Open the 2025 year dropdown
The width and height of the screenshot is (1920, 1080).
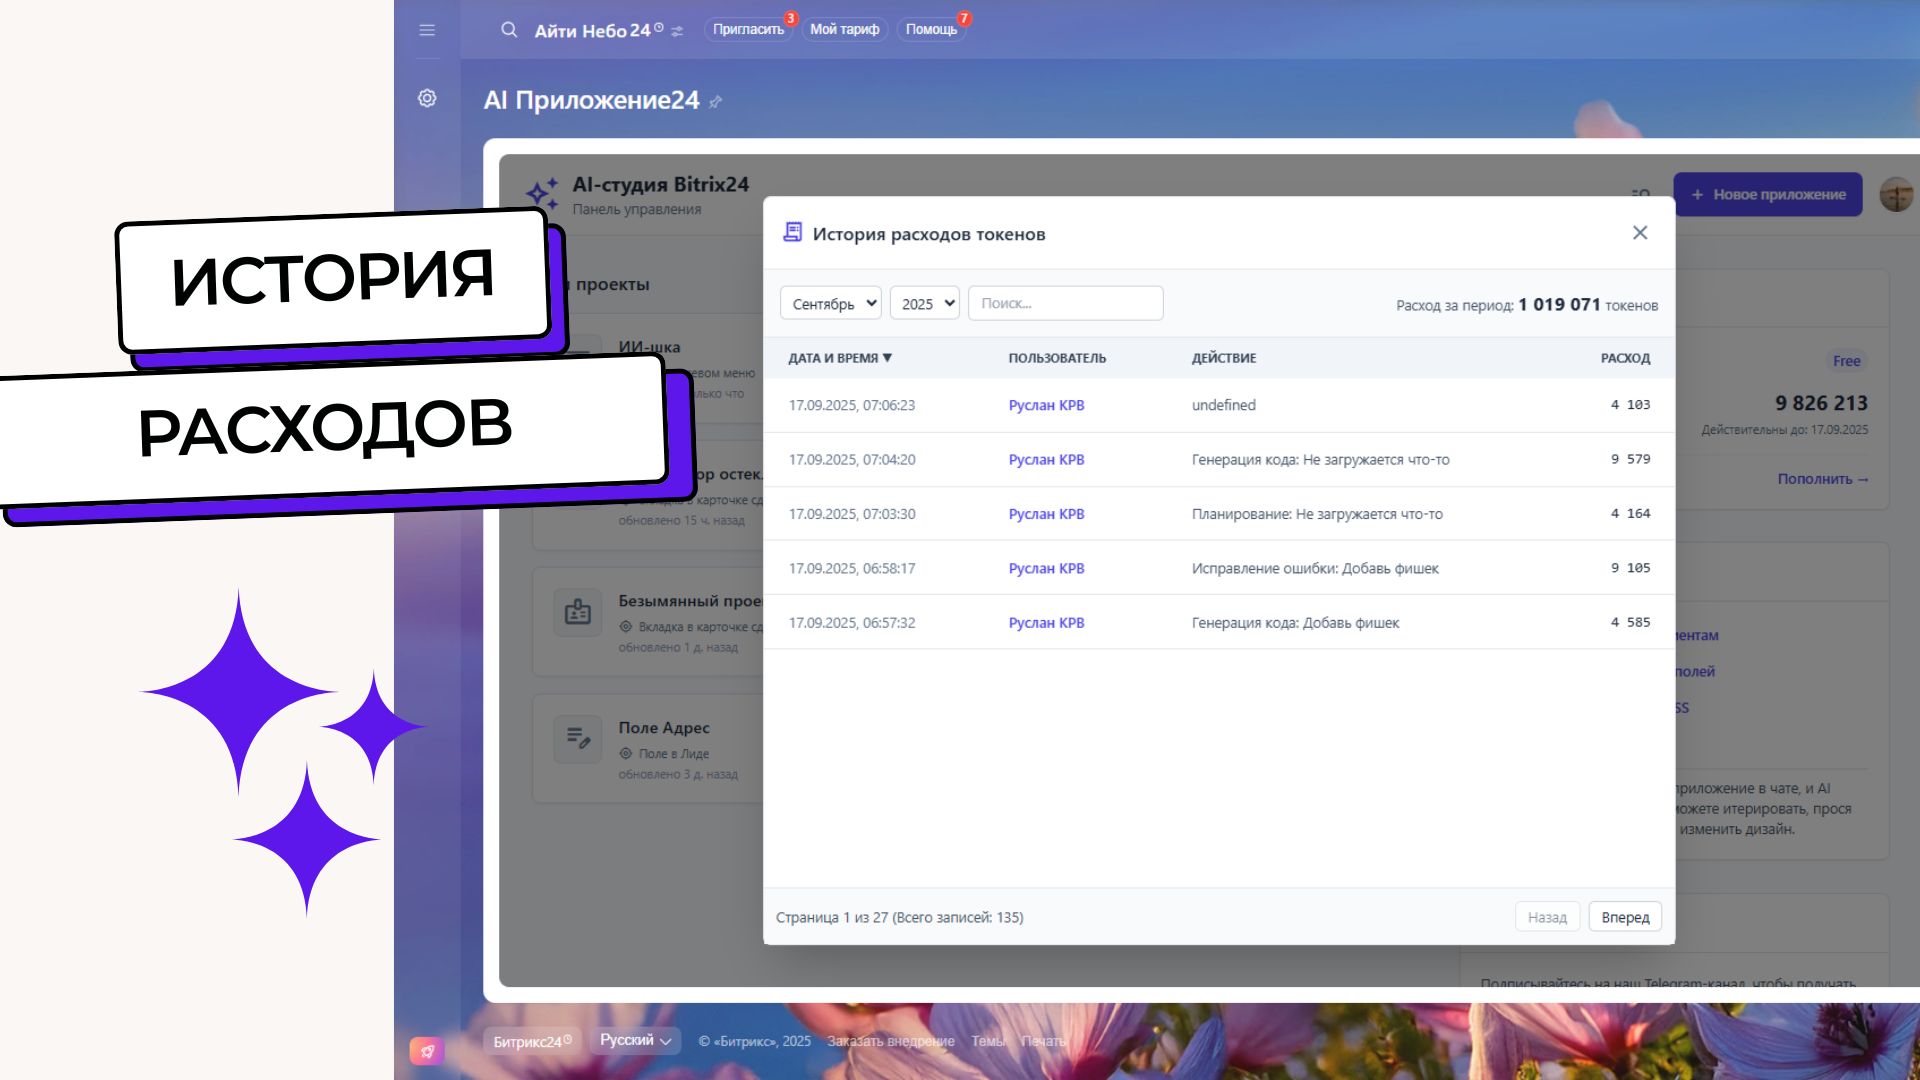[x=924, y=304]
